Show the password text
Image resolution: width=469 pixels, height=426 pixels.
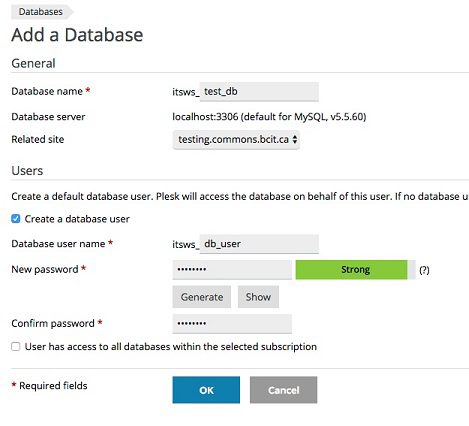tap(258, 297)
